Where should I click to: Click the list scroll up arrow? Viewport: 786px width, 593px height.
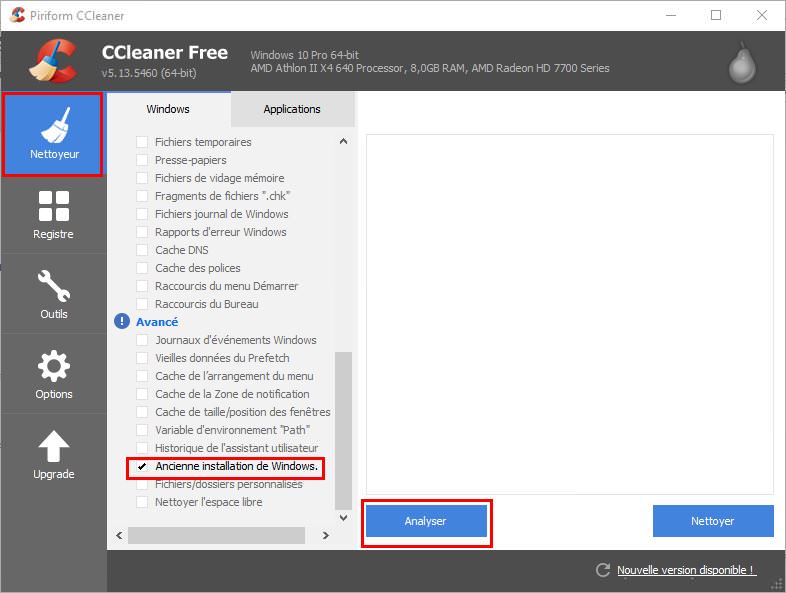point(343,141)
